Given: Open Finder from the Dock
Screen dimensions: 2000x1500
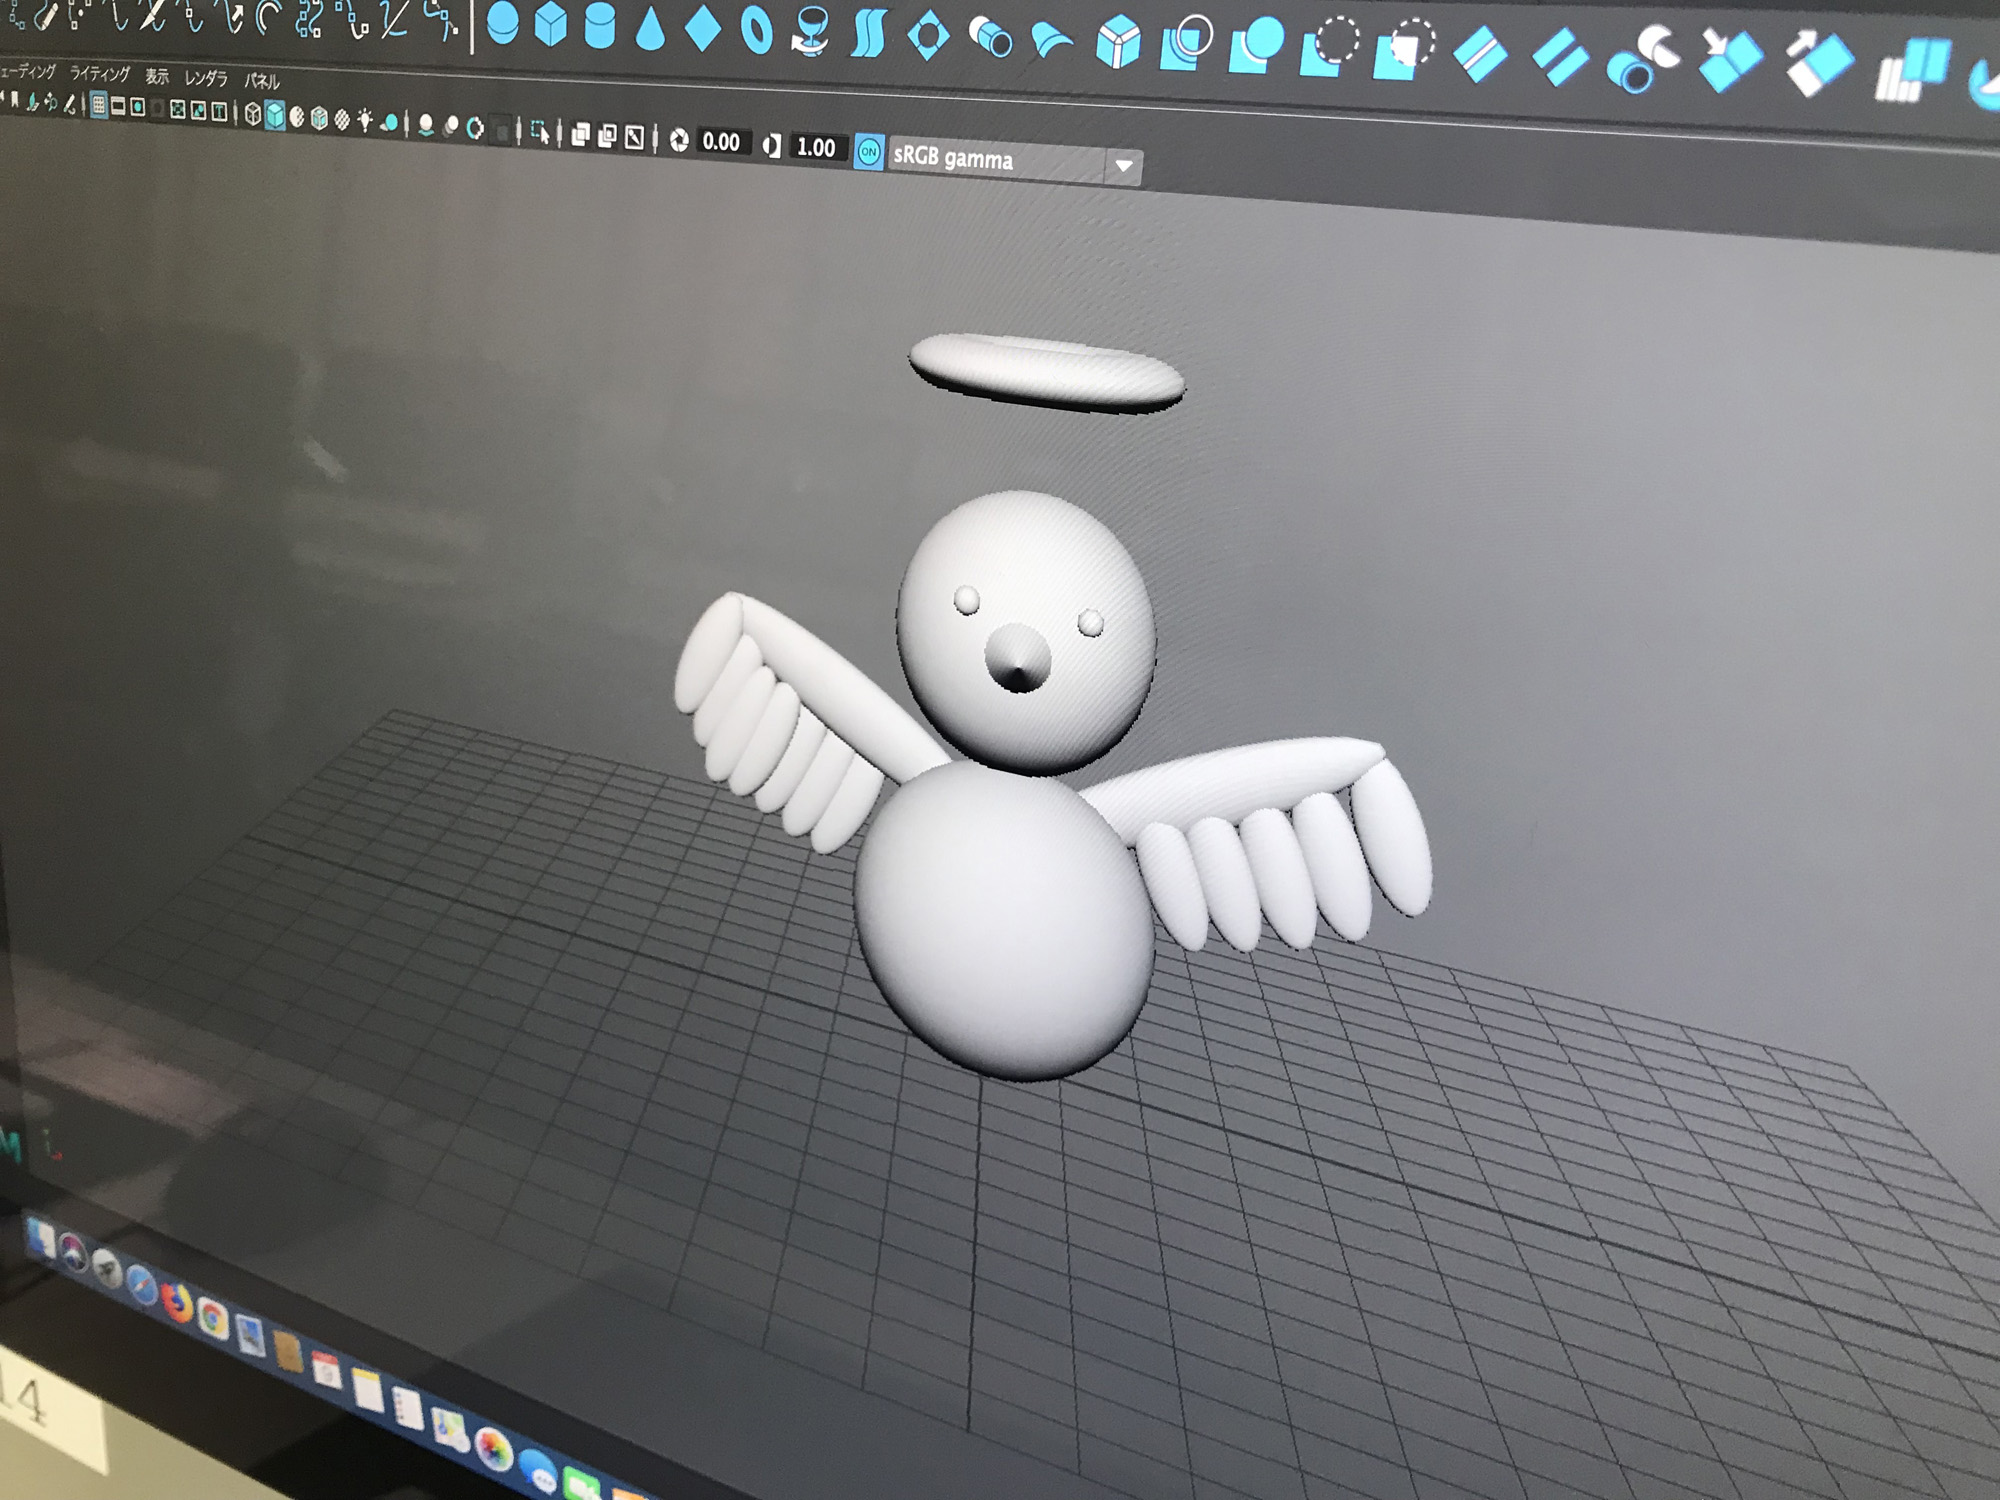Looking at the screenshot, I should coord(41,1239).
